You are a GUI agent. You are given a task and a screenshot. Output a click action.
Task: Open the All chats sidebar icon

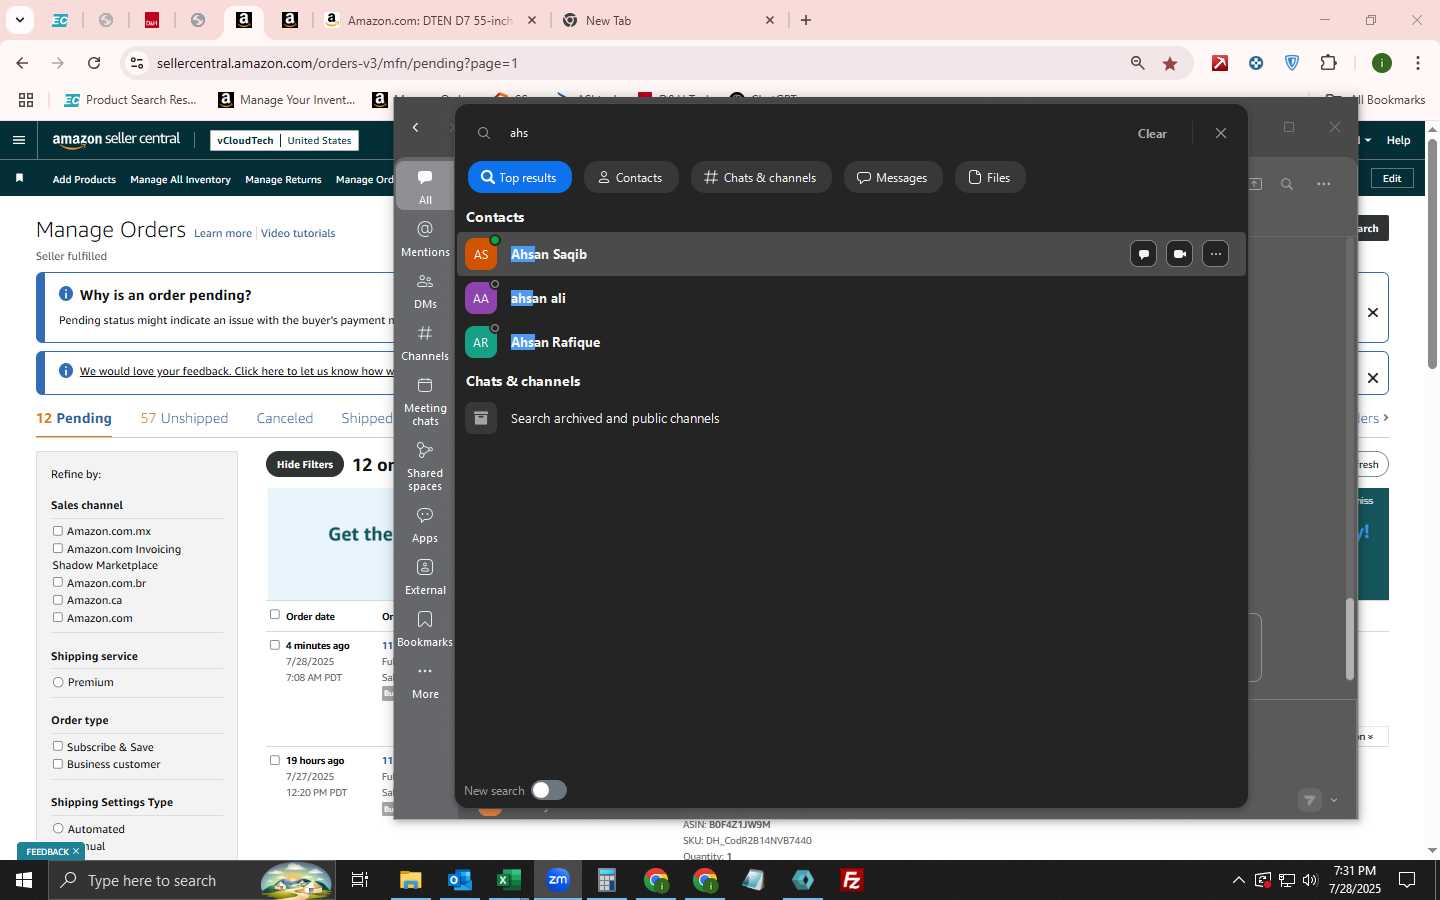click(425, 186)
